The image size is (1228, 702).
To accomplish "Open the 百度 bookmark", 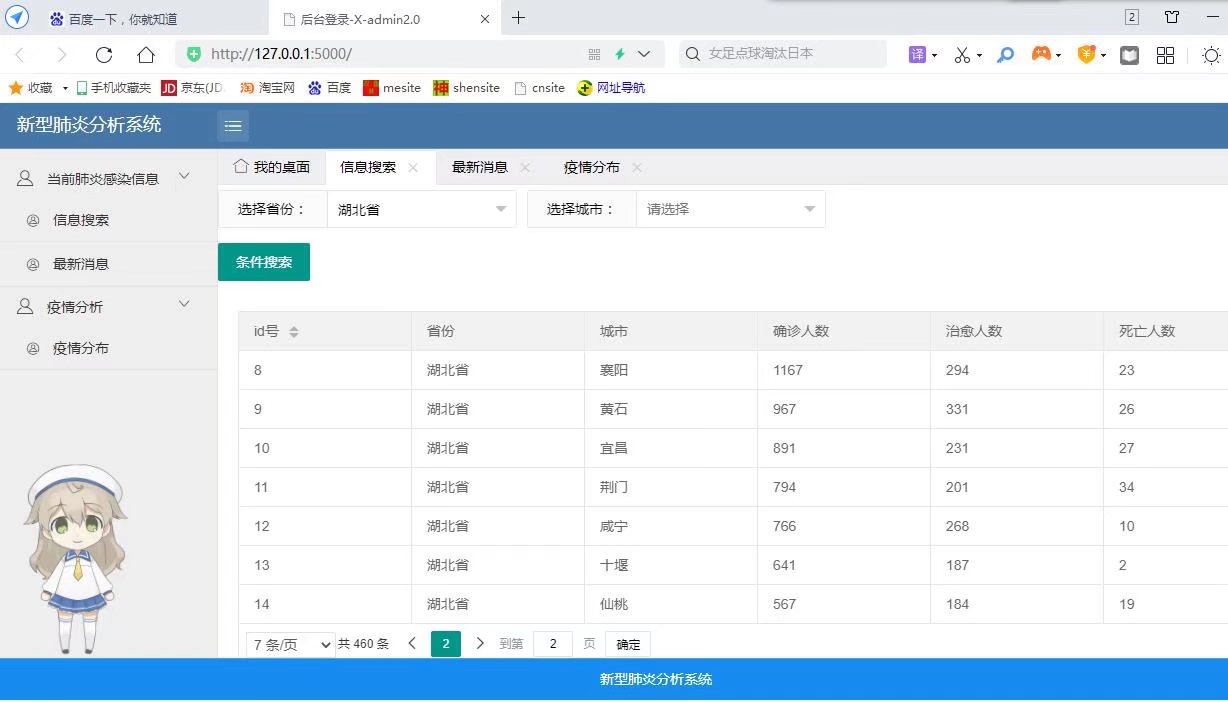I will click(x=329, y=88).
